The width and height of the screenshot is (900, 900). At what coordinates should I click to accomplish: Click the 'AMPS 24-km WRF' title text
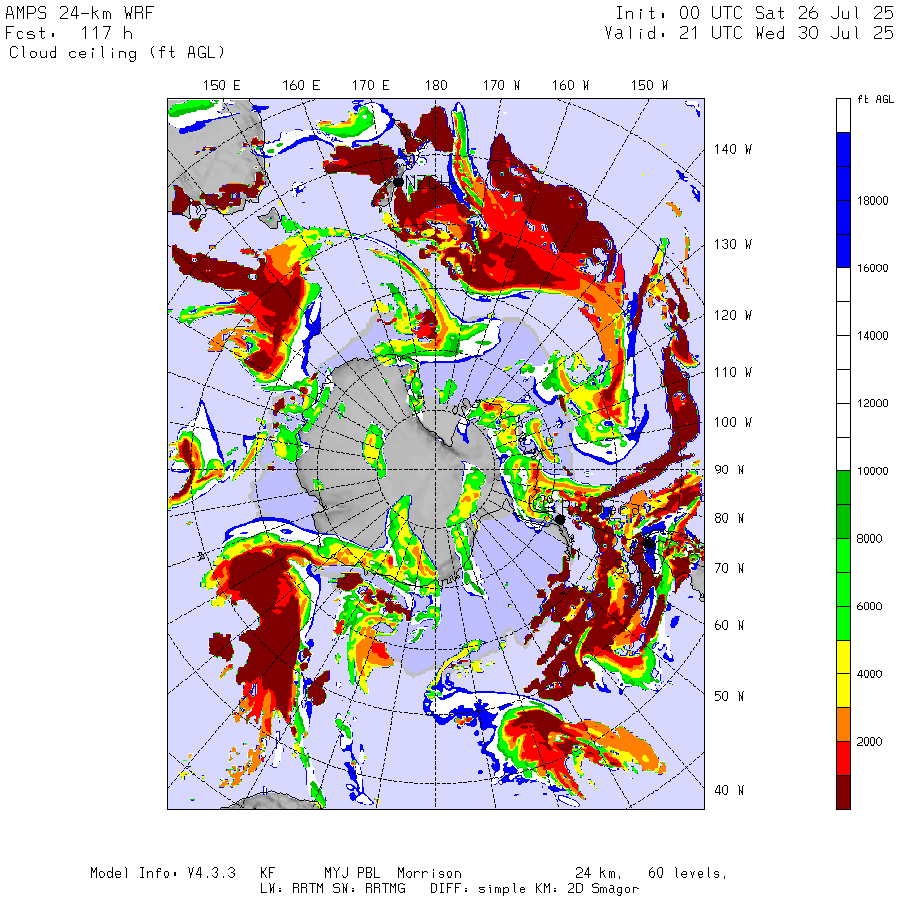pyautogui.click(x=80, y=13)
